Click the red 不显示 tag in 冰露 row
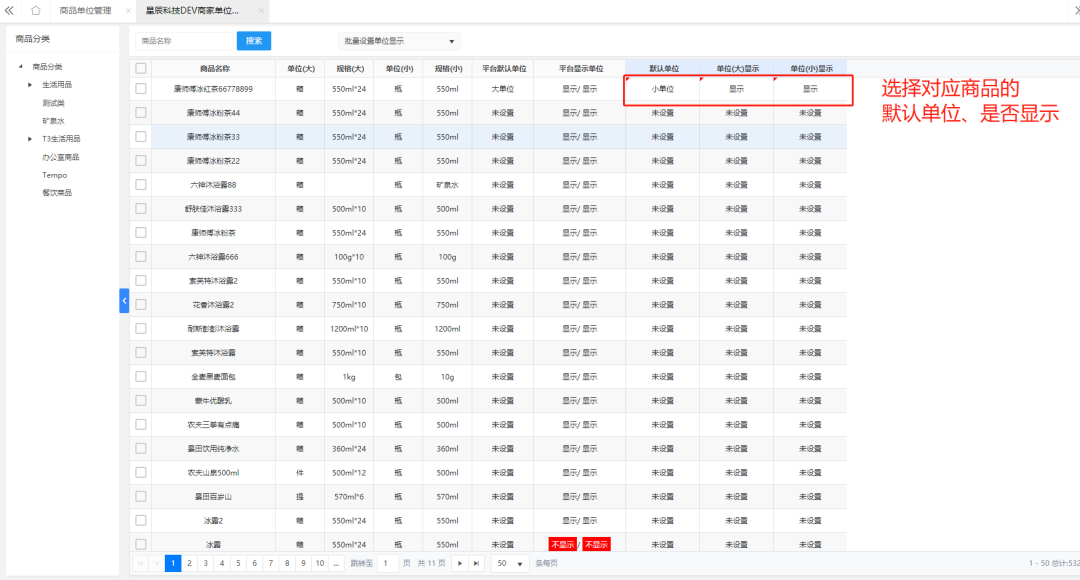The height and width of the screenshot is (580, 1080). coord(562,545)
